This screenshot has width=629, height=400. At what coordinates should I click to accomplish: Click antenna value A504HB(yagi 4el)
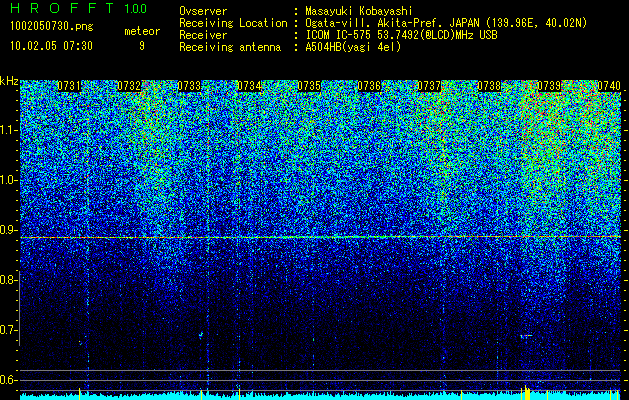(353, 47)
